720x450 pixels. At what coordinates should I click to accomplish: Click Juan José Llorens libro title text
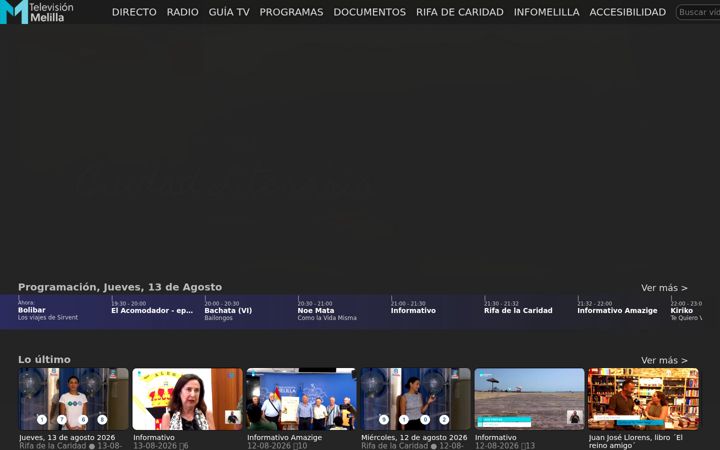[x=636, y=441]
